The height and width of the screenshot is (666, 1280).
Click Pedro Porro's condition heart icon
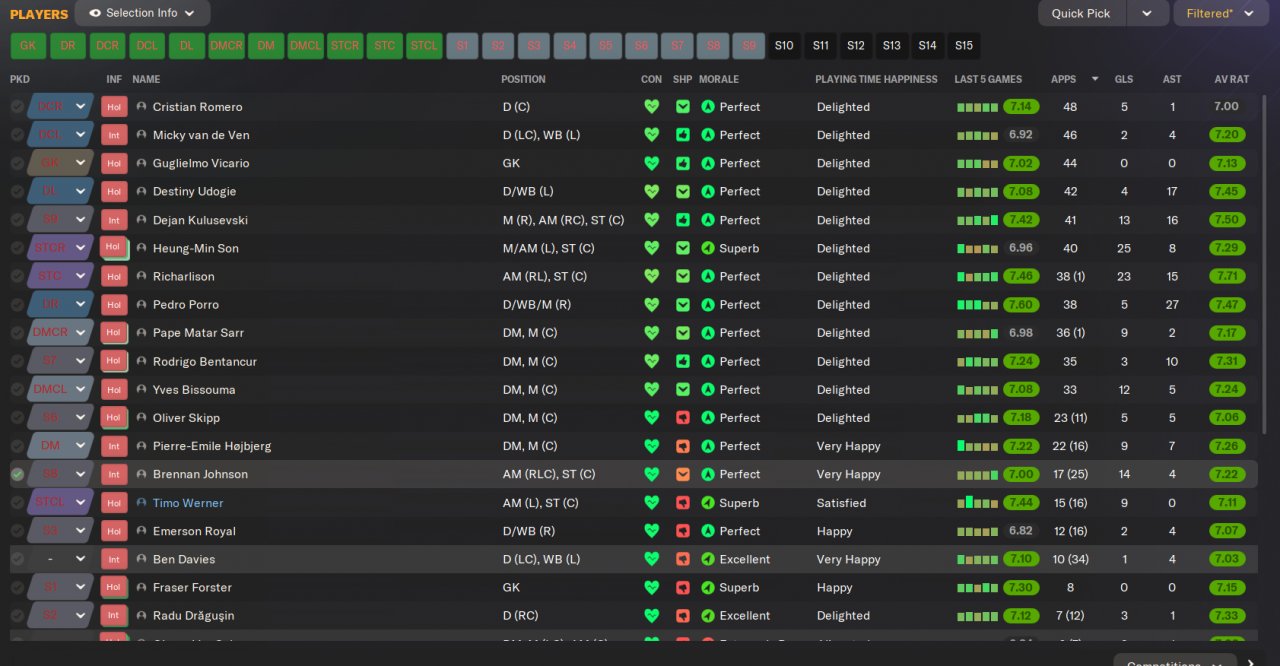point(652,304)
